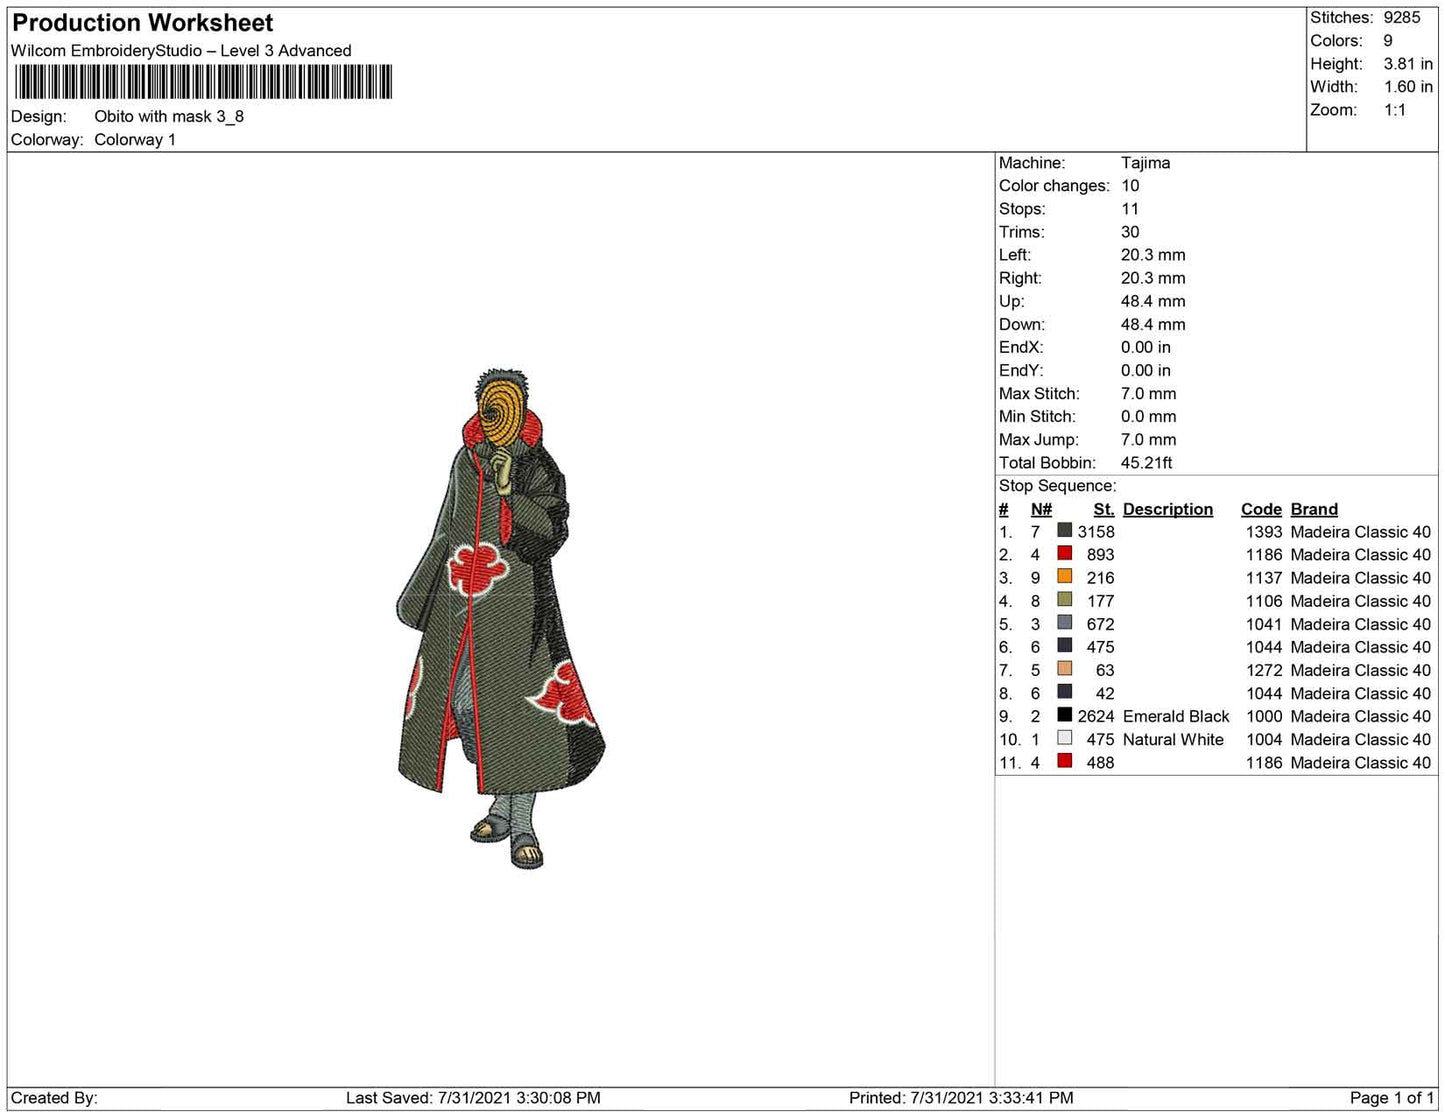
Task: Click the black swatch beside Emerald Black
Action: tap(1064, 715)
